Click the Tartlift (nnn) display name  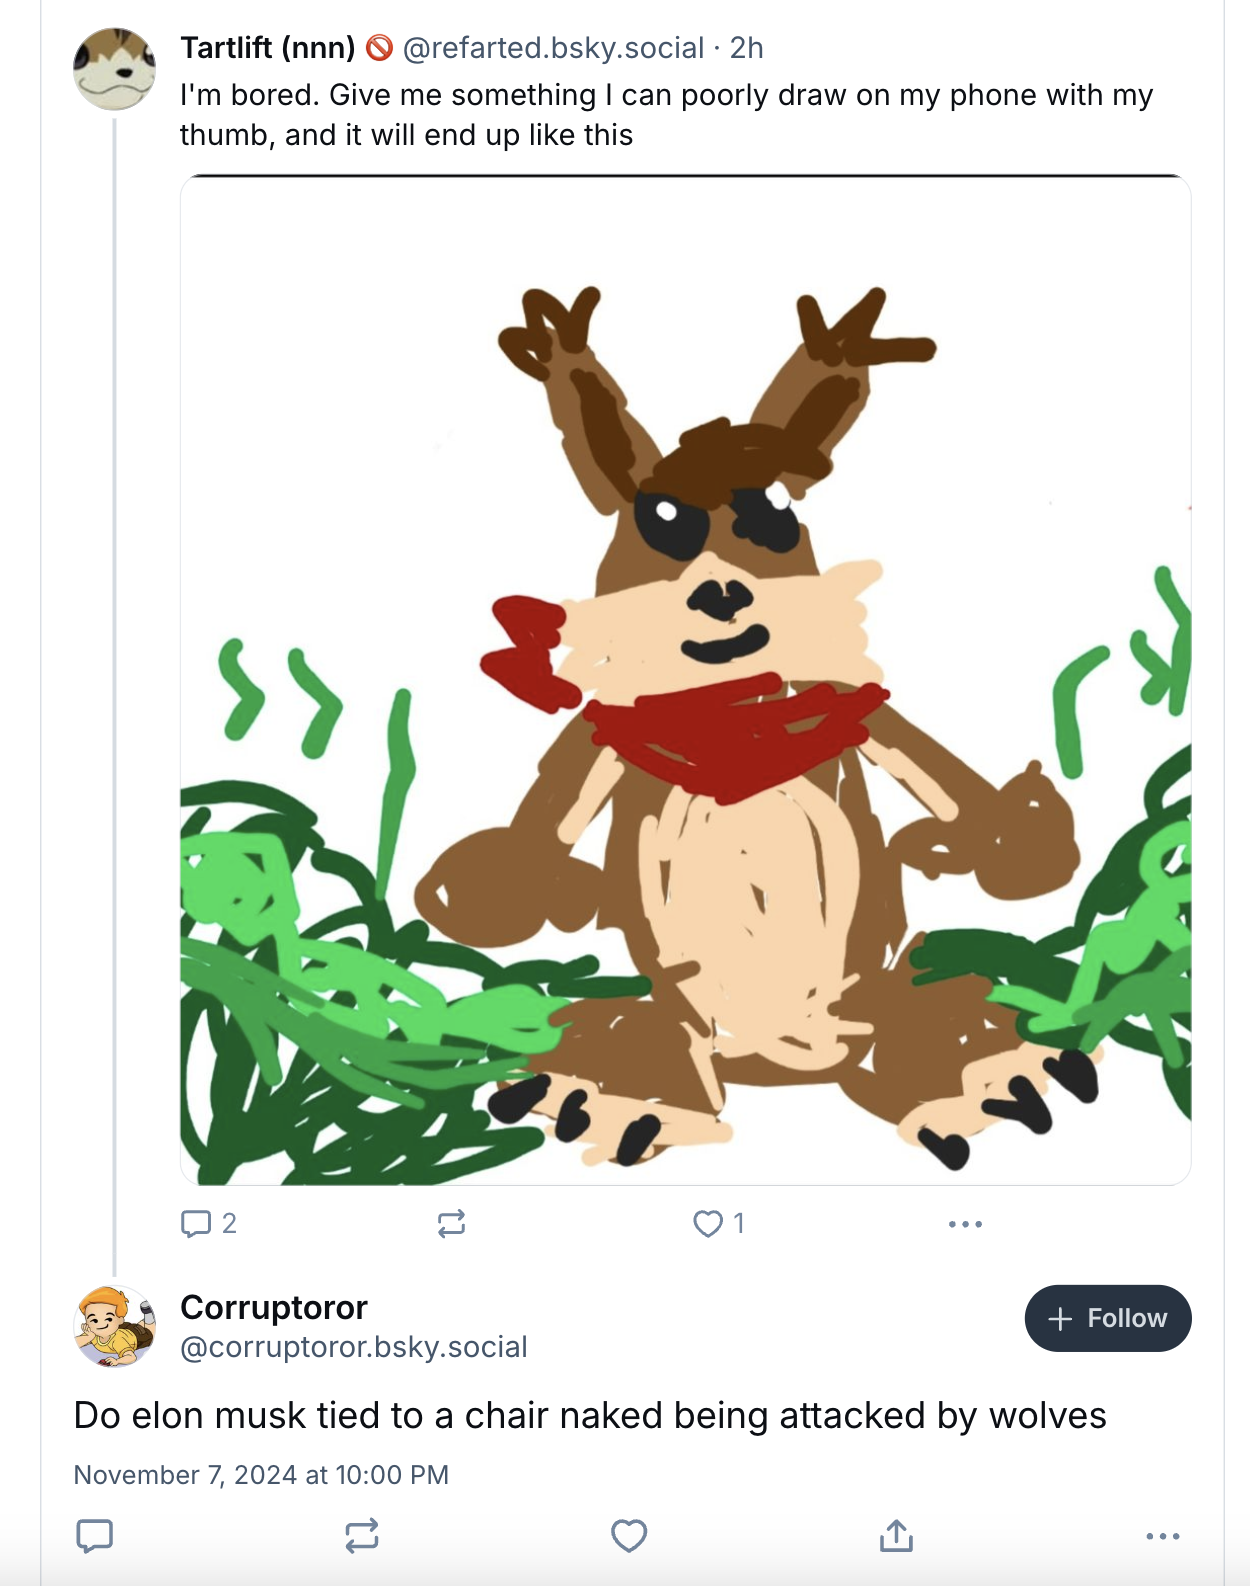[x=267, y=48]
